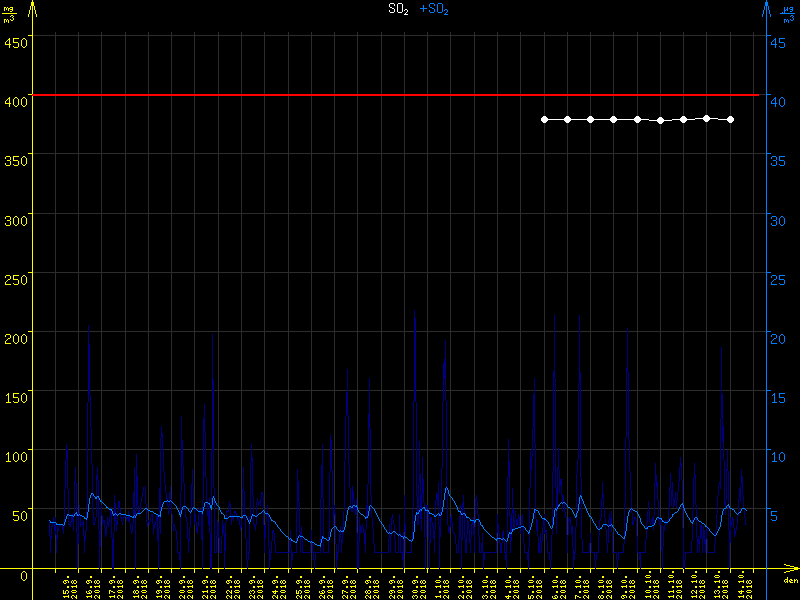Click the last white data point marker
Viewport: 800px width, 600px height.
pos(731,119)
